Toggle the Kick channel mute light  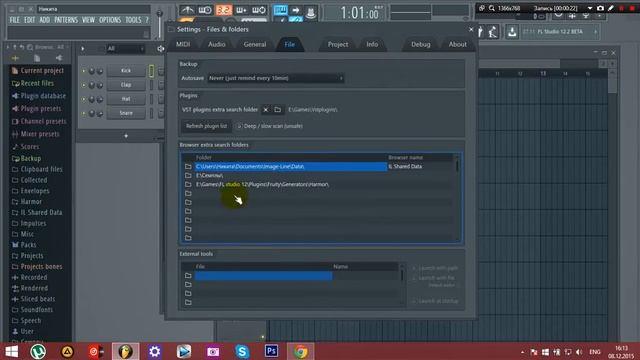(84, 71)
